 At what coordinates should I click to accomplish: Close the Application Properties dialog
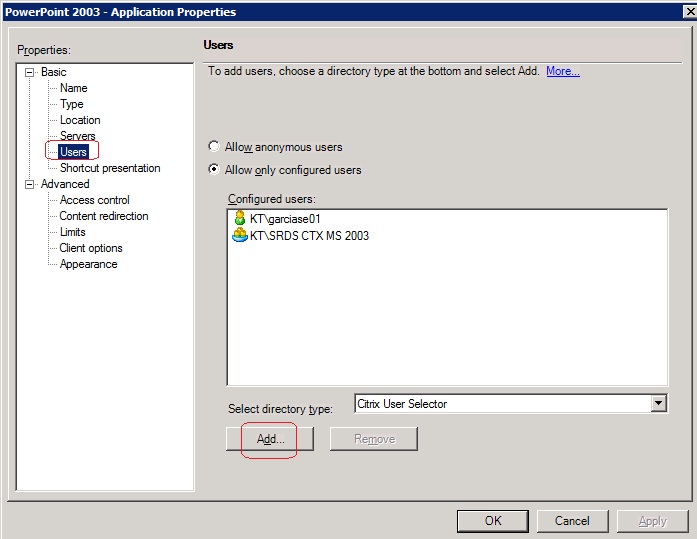point(689,12)
